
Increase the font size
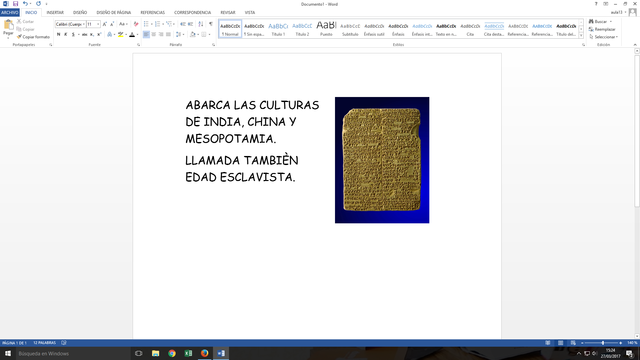(x=105, y=24)
